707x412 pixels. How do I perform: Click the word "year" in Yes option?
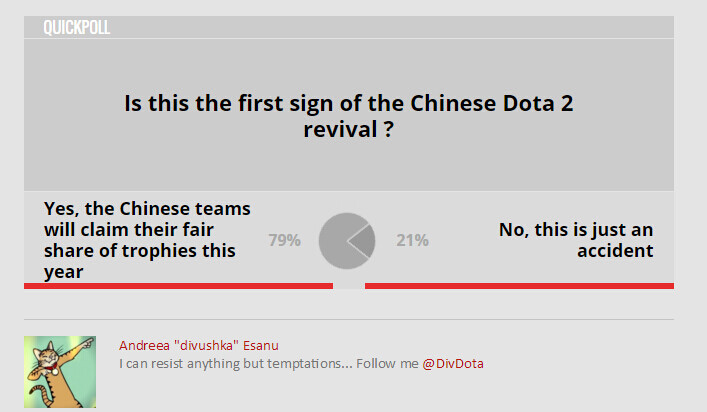[x=64, y=272]
